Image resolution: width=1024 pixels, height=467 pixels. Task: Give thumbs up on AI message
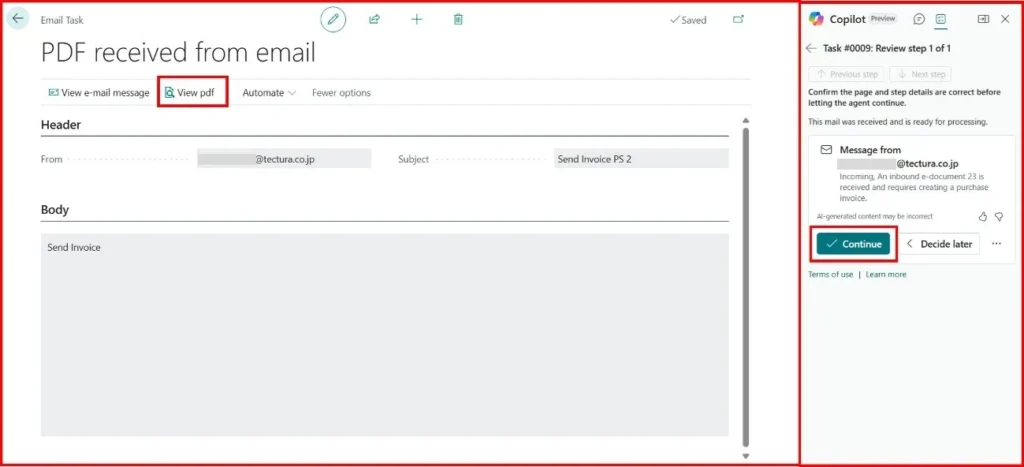(982, 216)
